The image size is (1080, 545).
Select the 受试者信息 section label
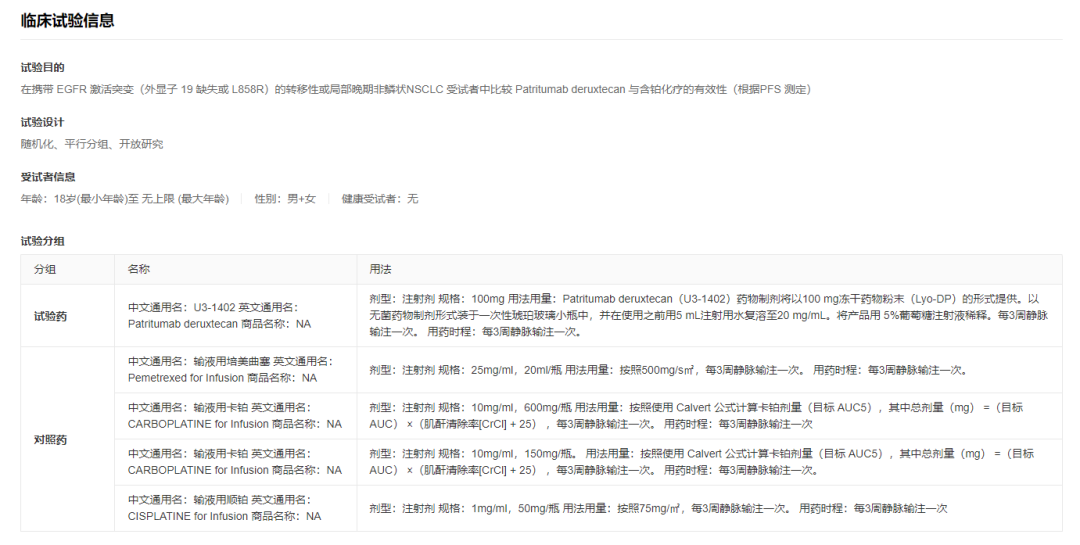(x=48, y=177)
